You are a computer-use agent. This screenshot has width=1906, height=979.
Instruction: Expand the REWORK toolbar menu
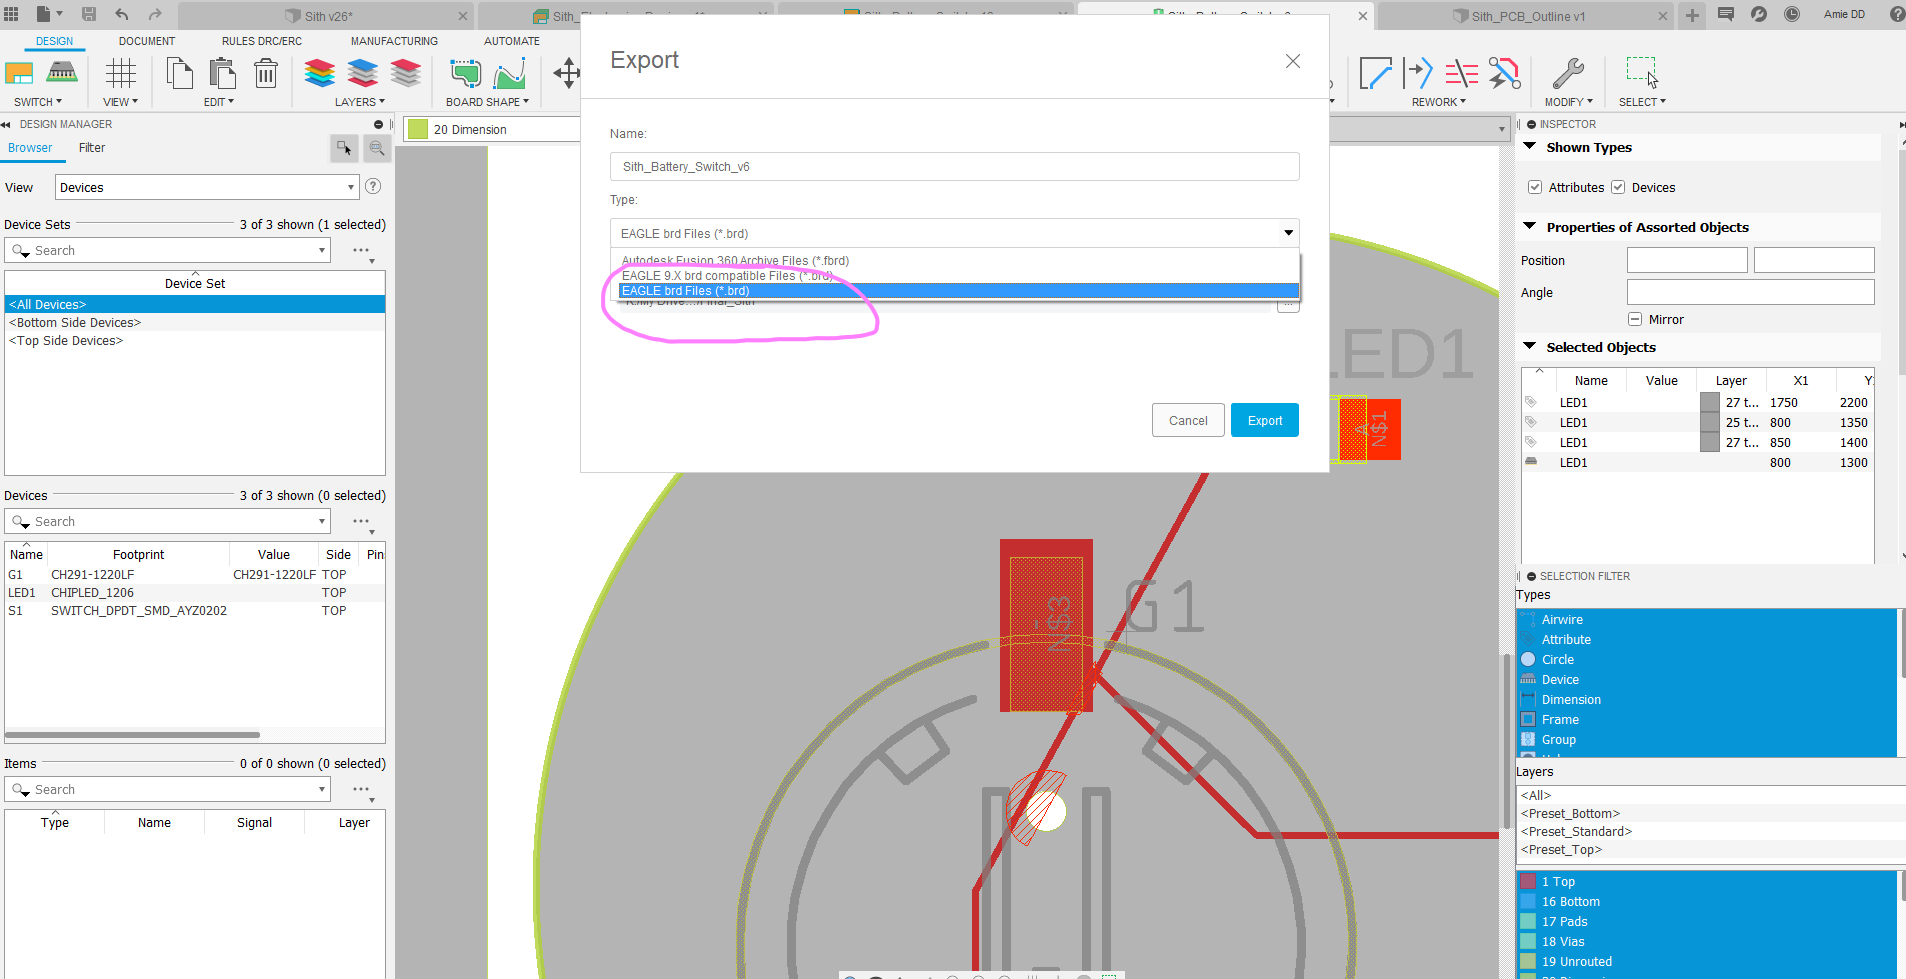pos(1439,102)
